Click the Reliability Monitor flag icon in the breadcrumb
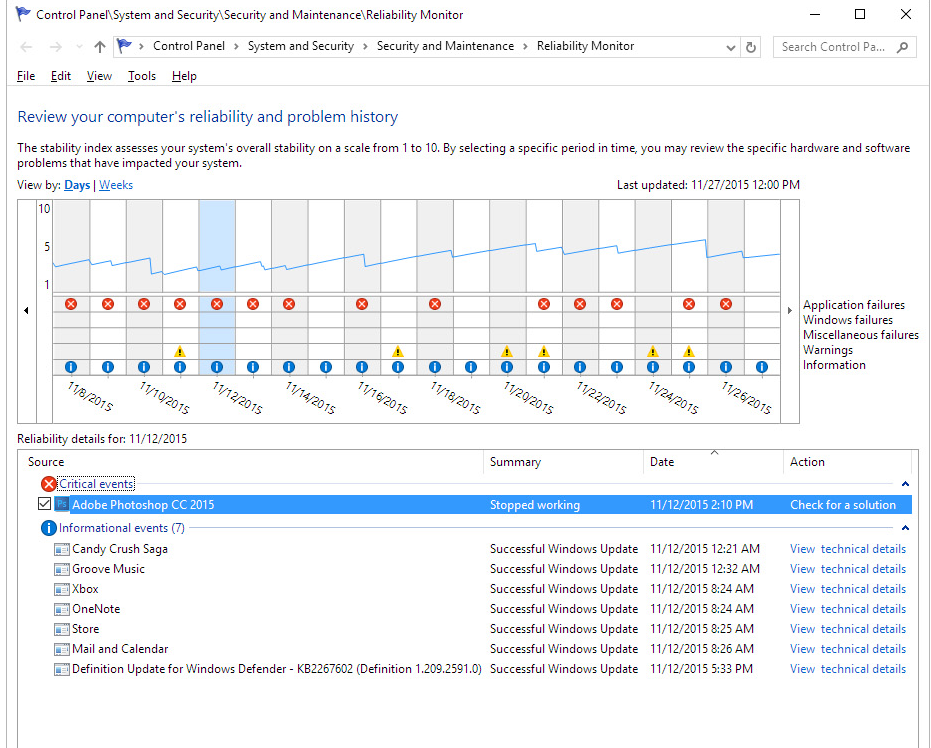 coord(124,46)
